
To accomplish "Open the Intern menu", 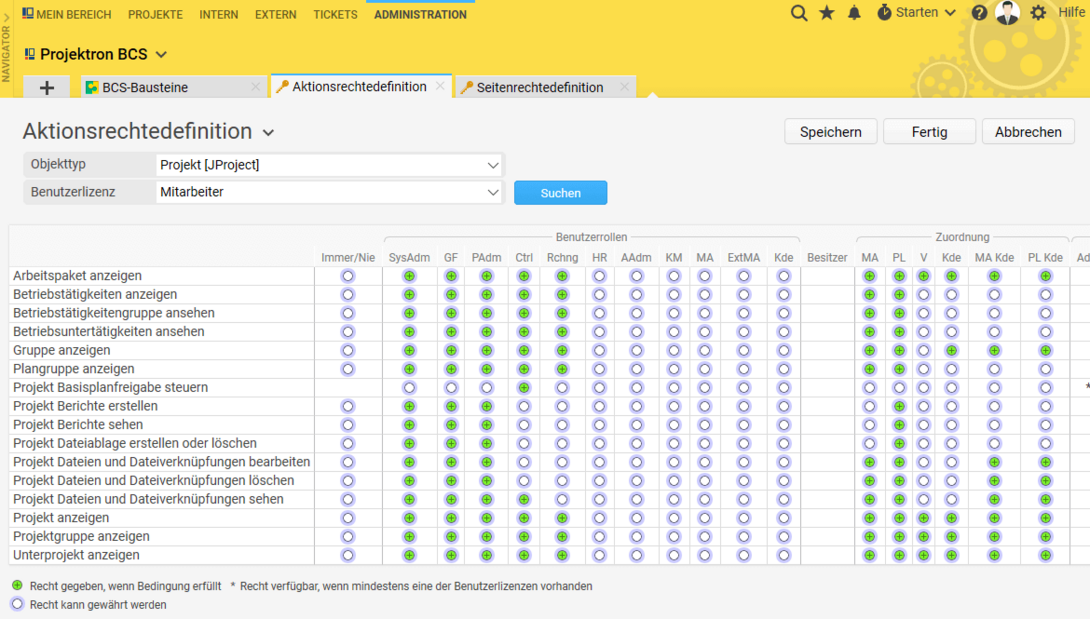I will pos(218,14).
